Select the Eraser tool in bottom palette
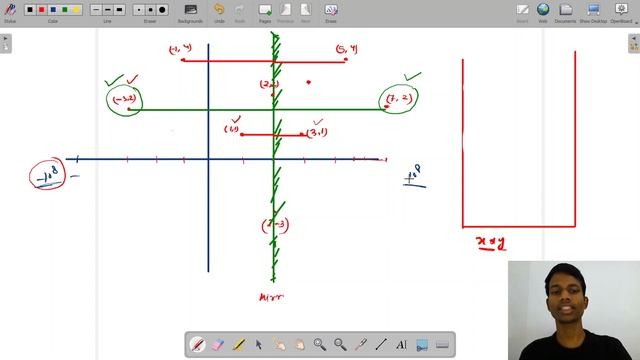 point(218,344)
